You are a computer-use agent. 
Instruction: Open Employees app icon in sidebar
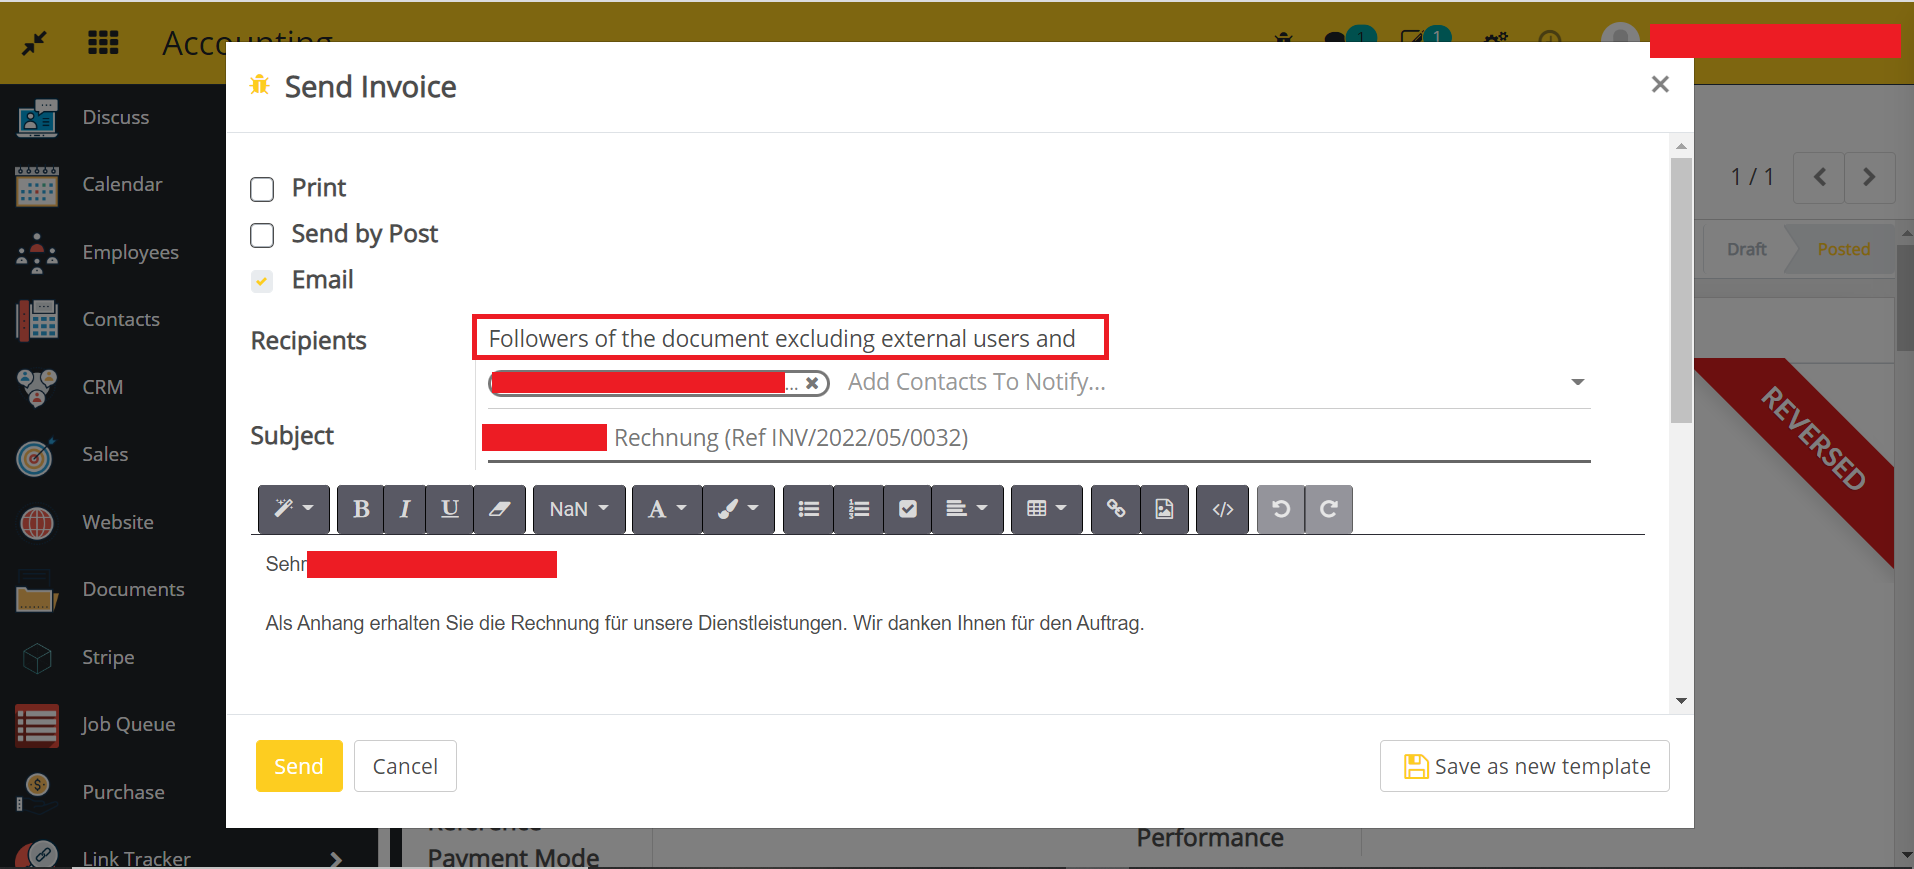(37, 253)
